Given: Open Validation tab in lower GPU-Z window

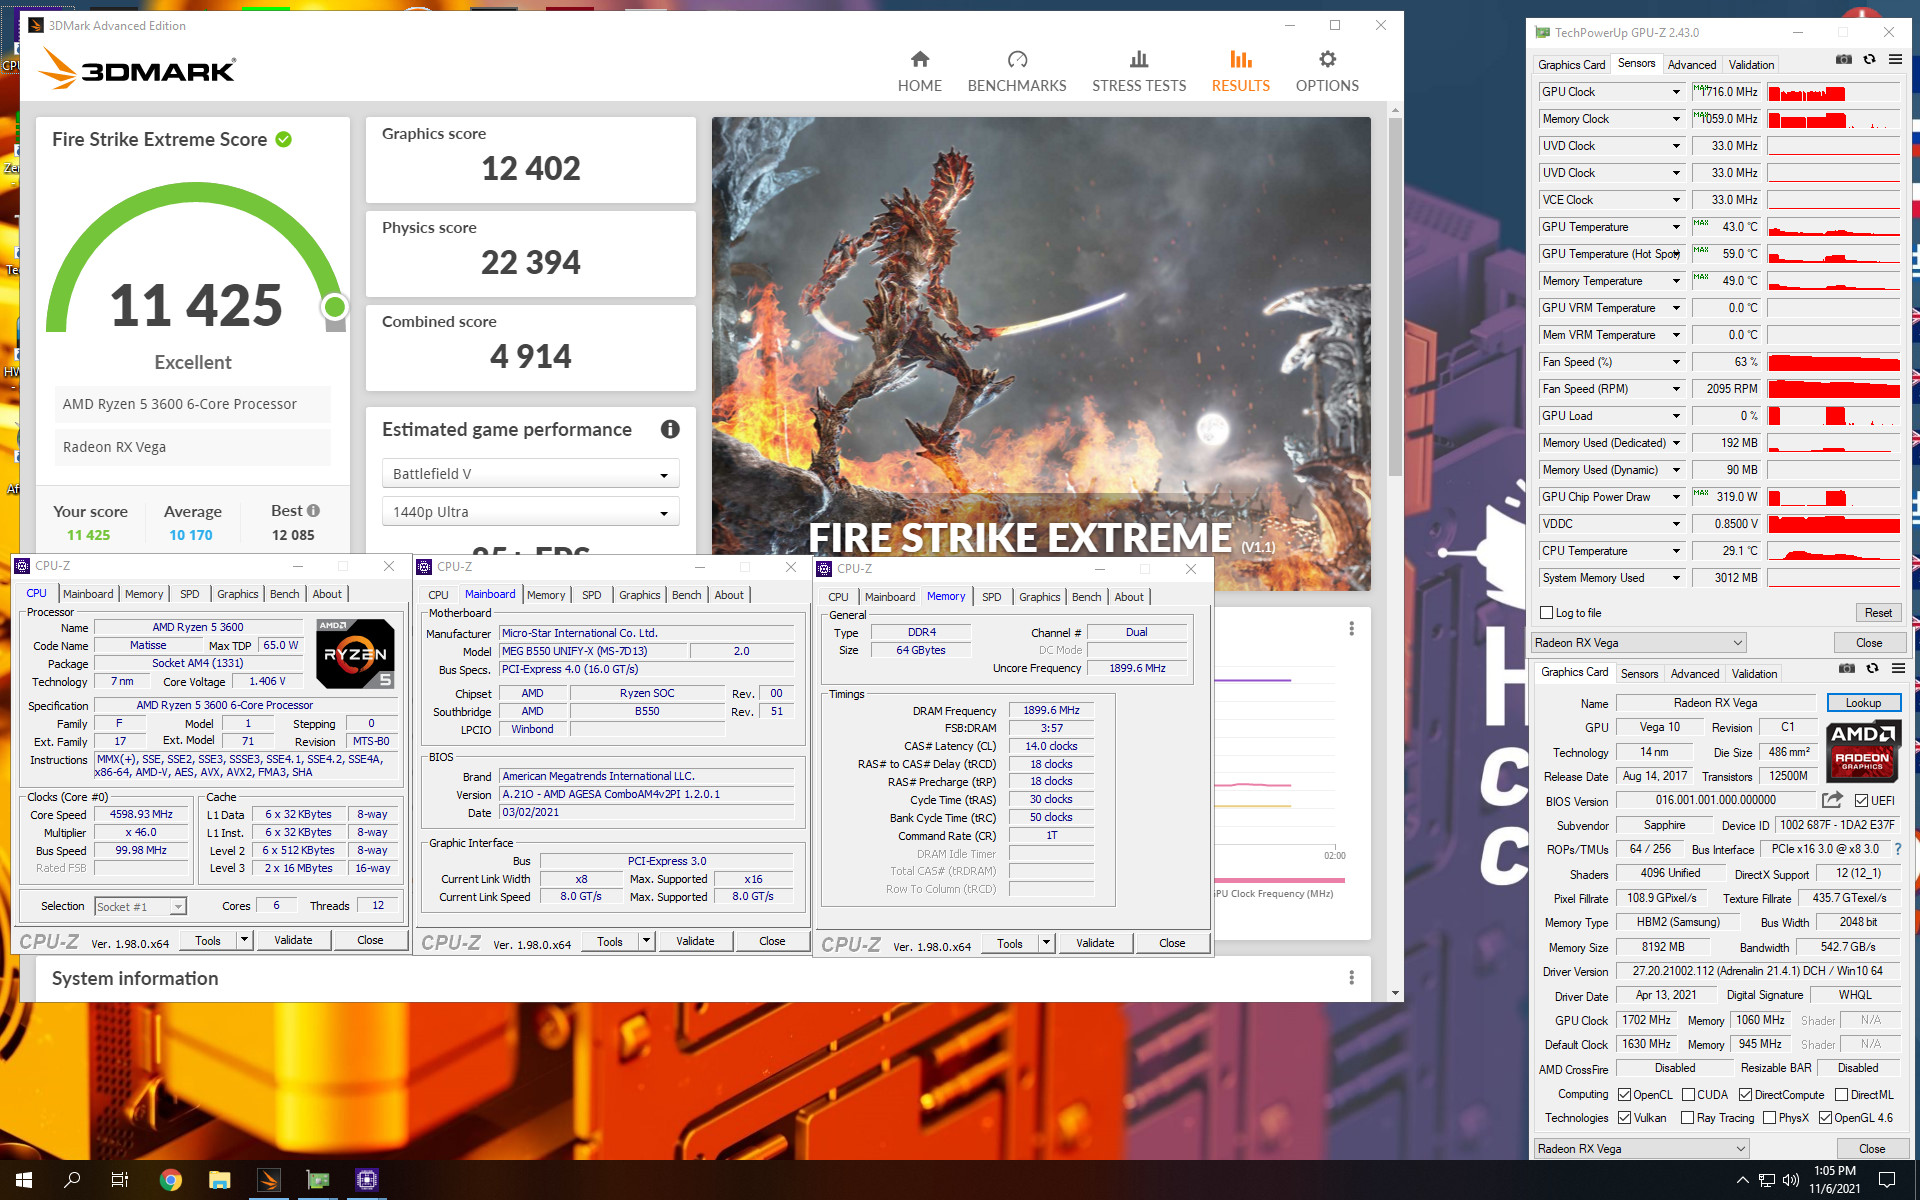Looking at the screenshot, I should pyautogui.click(x=1755, y=674).
